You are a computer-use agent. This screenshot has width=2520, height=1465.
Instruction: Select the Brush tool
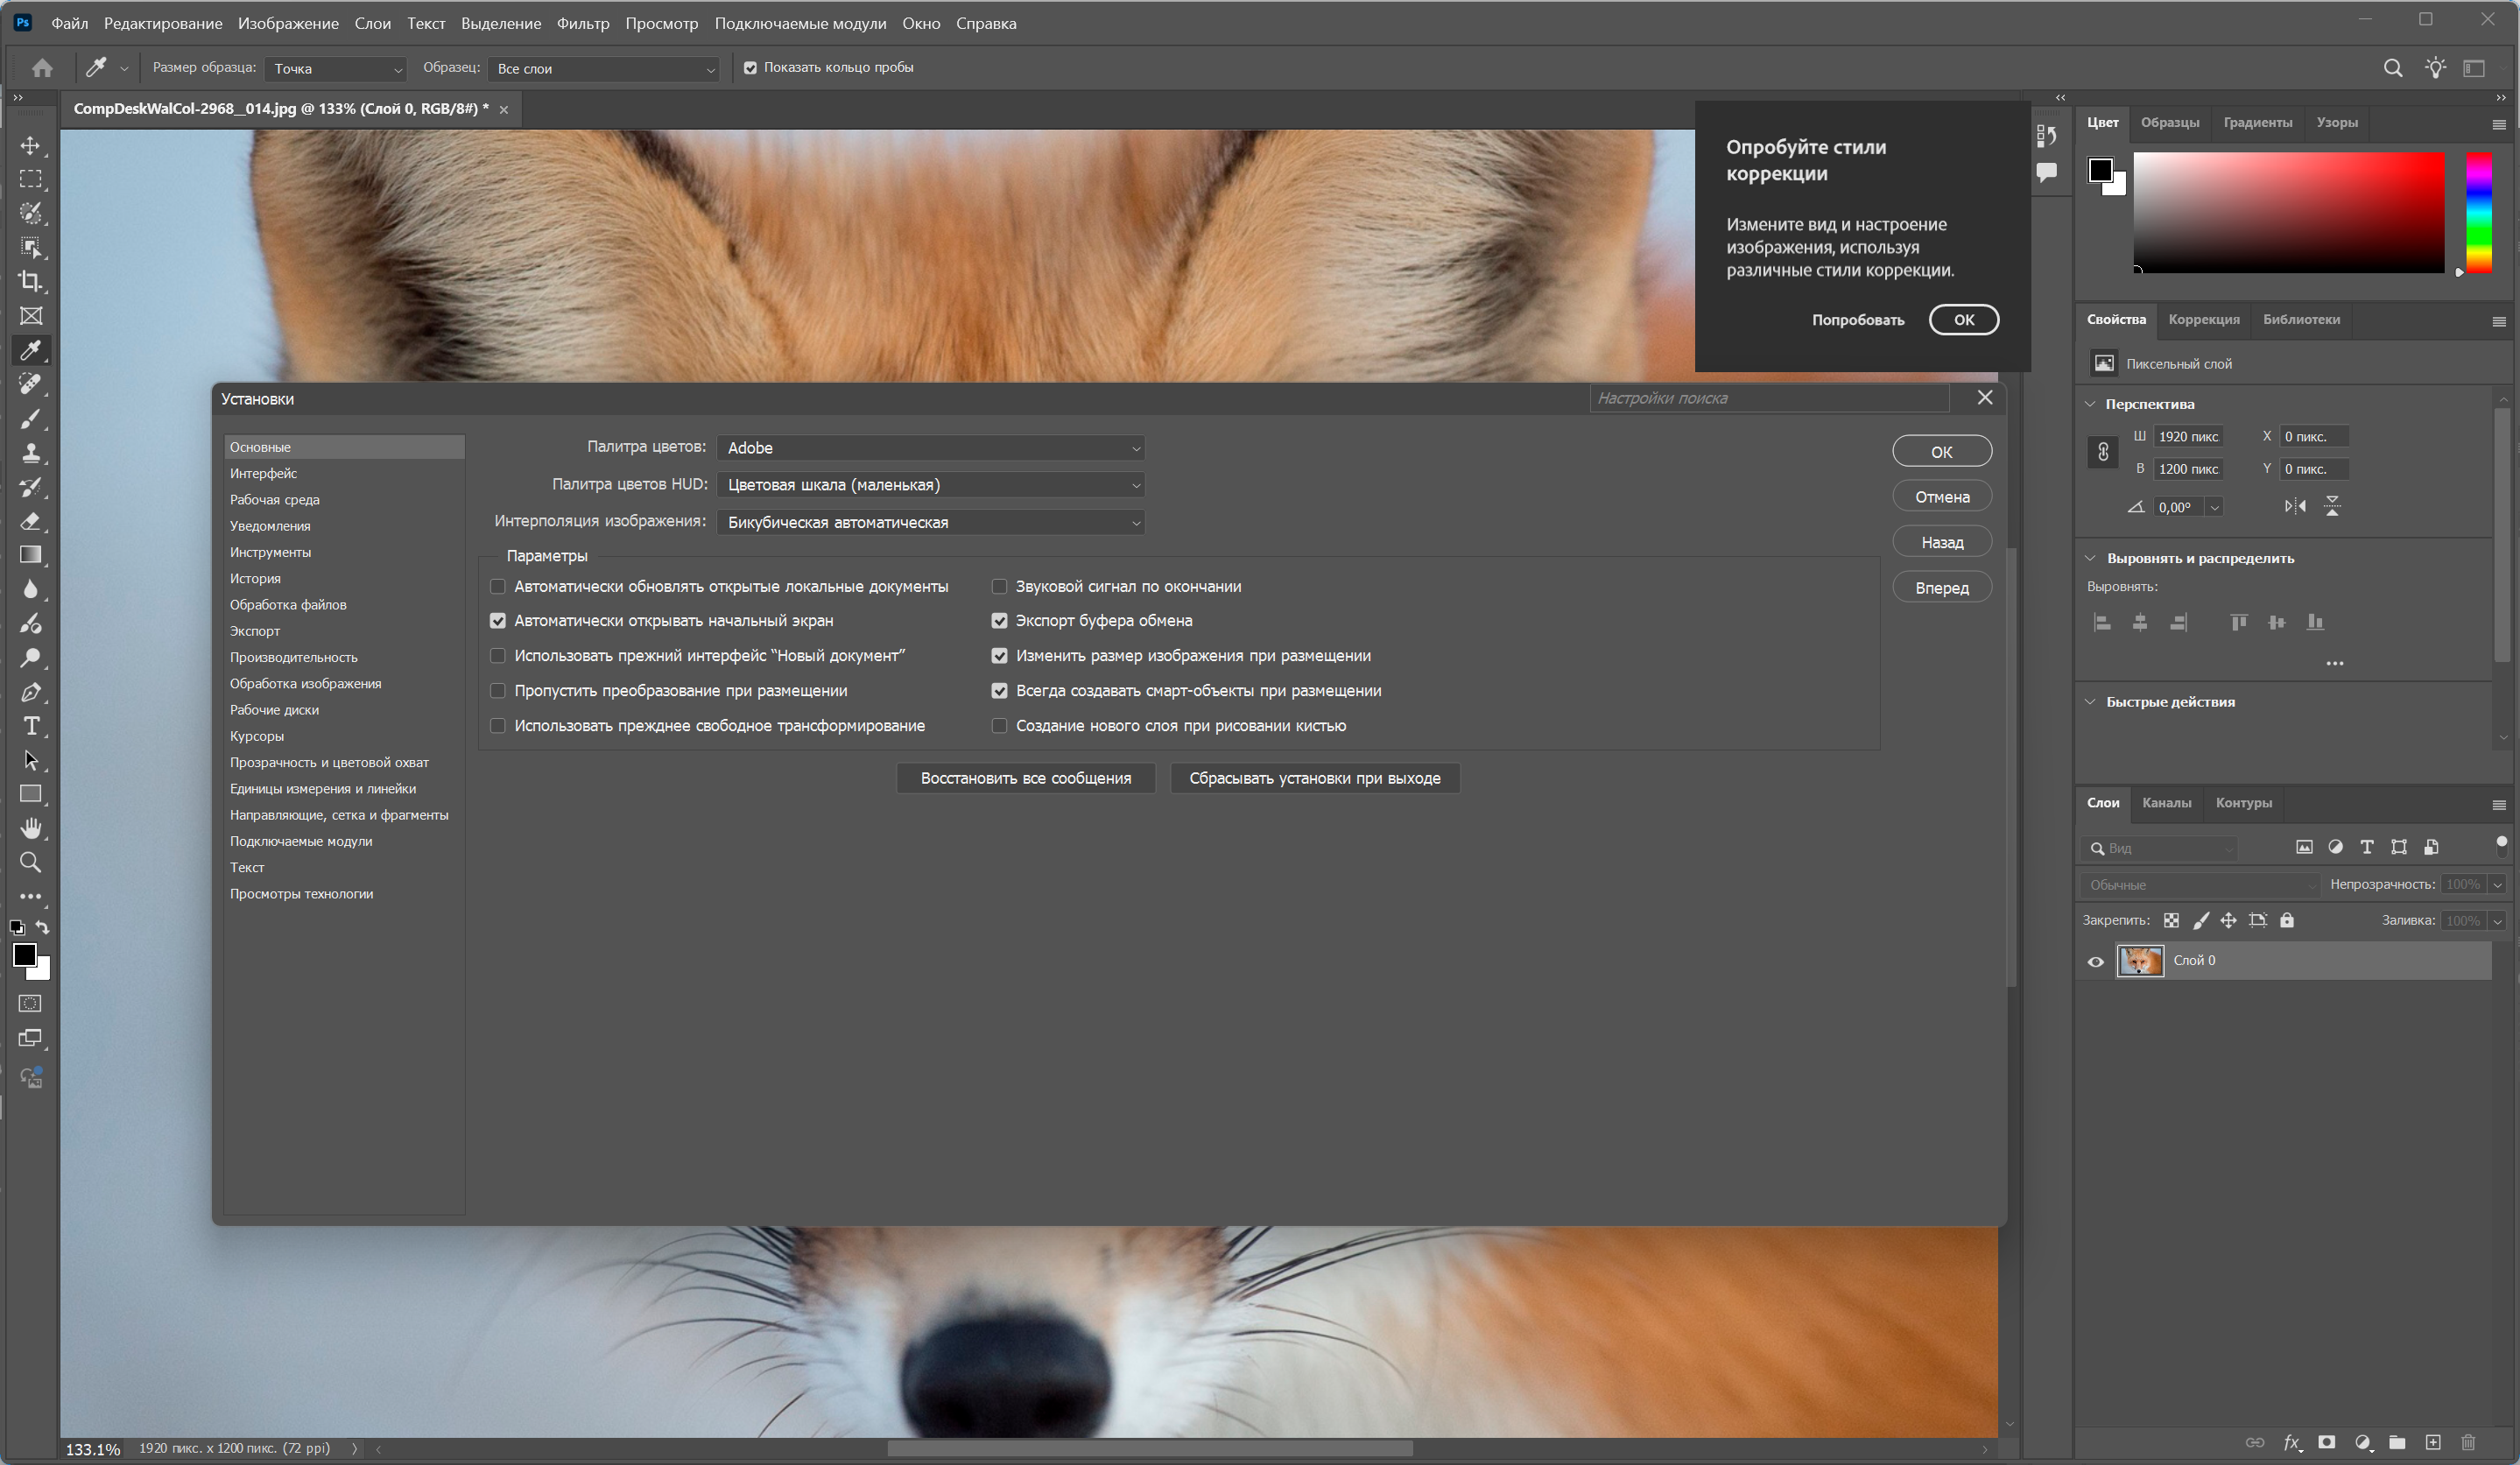coord(31,418)
